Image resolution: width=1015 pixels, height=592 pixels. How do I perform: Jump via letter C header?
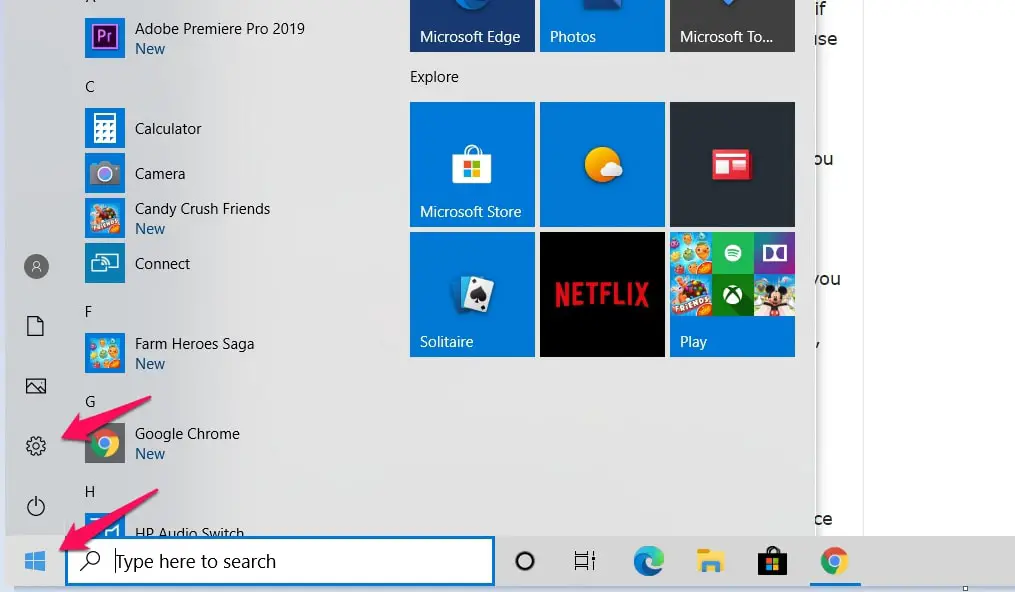click(x=90, y=87)
